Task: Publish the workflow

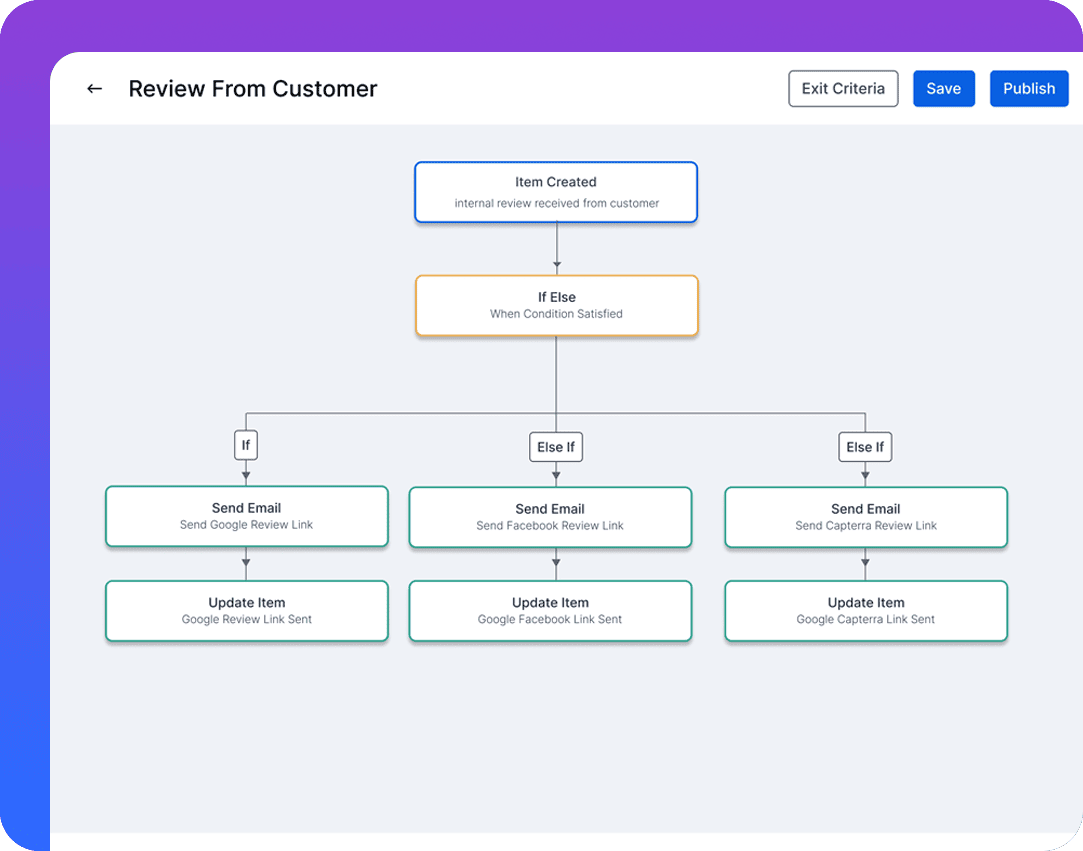Action: click(x=1028, y=88)
